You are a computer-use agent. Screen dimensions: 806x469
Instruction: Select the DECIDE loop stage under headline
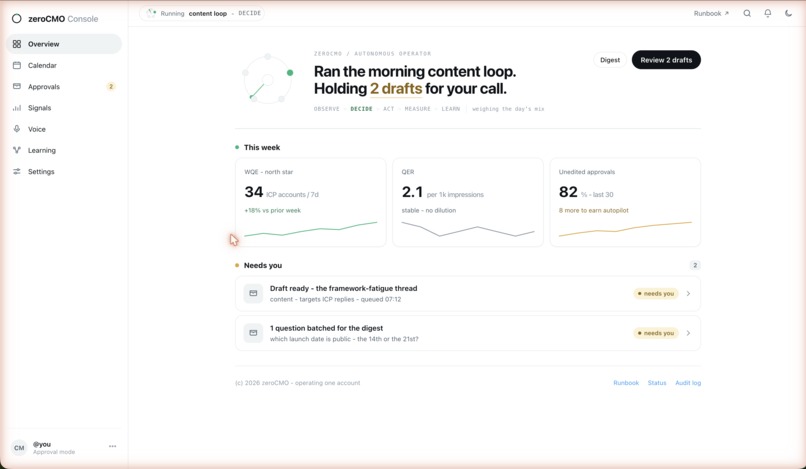(x=361, y=109)
